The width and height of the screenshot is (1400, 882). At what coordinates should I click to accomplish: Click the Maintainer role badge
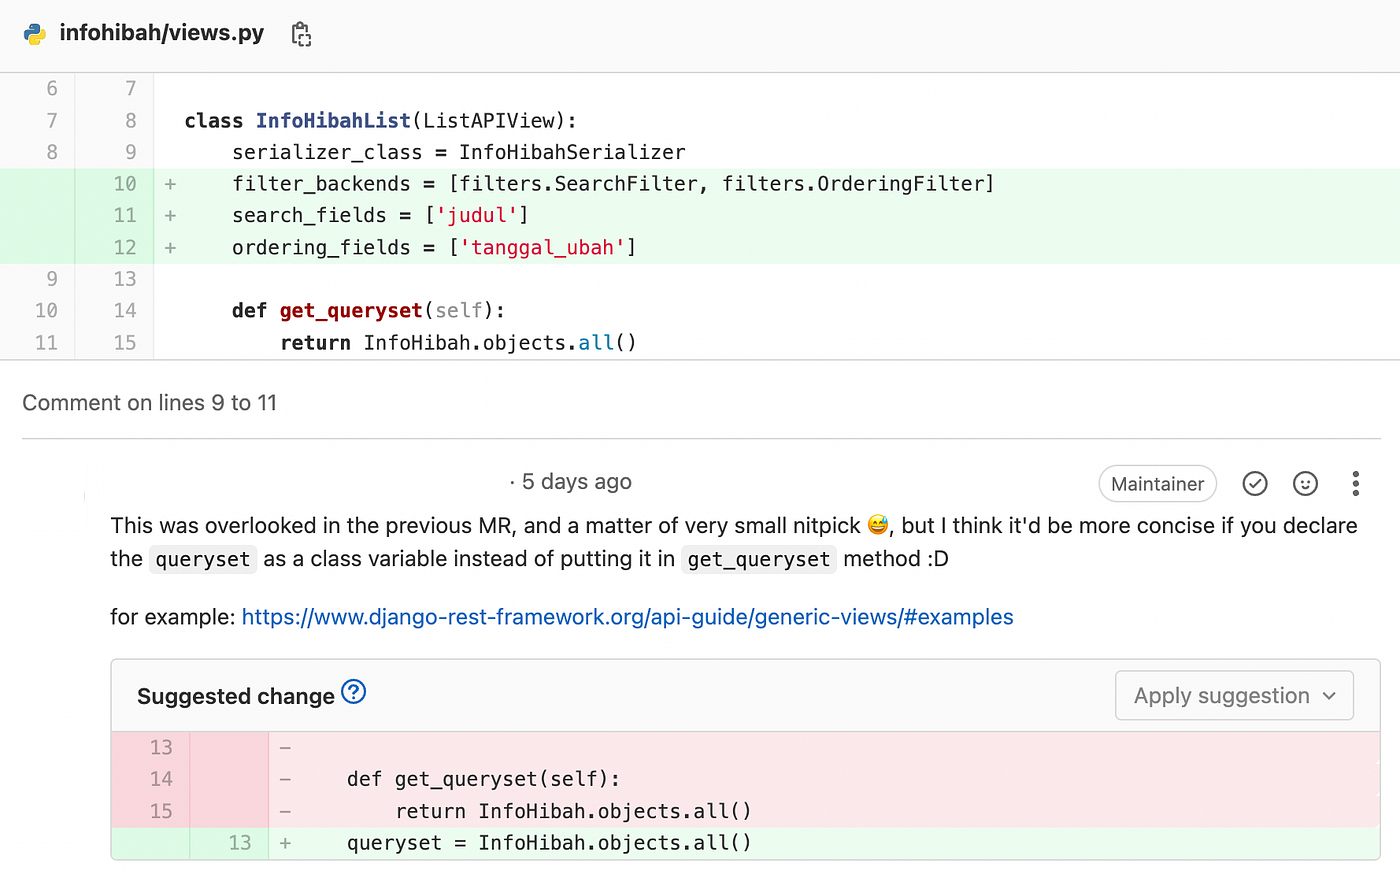pyautogui.click(x=1157, y=483)
